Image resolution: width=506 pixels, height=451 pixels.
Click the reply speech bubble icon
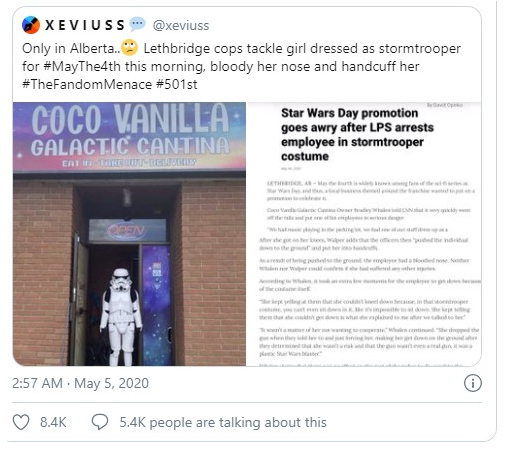coord(100,422)
